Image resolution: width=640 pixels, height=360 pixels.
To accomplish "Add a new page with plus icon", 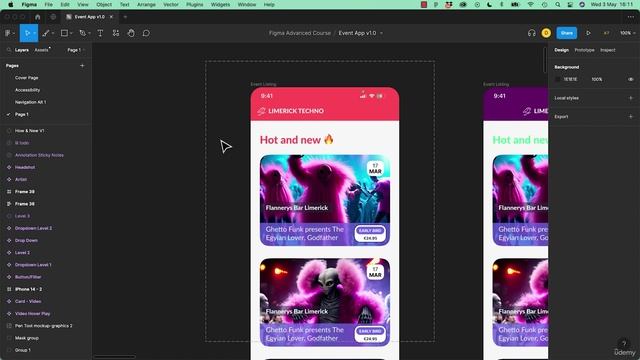I will 82,65.
